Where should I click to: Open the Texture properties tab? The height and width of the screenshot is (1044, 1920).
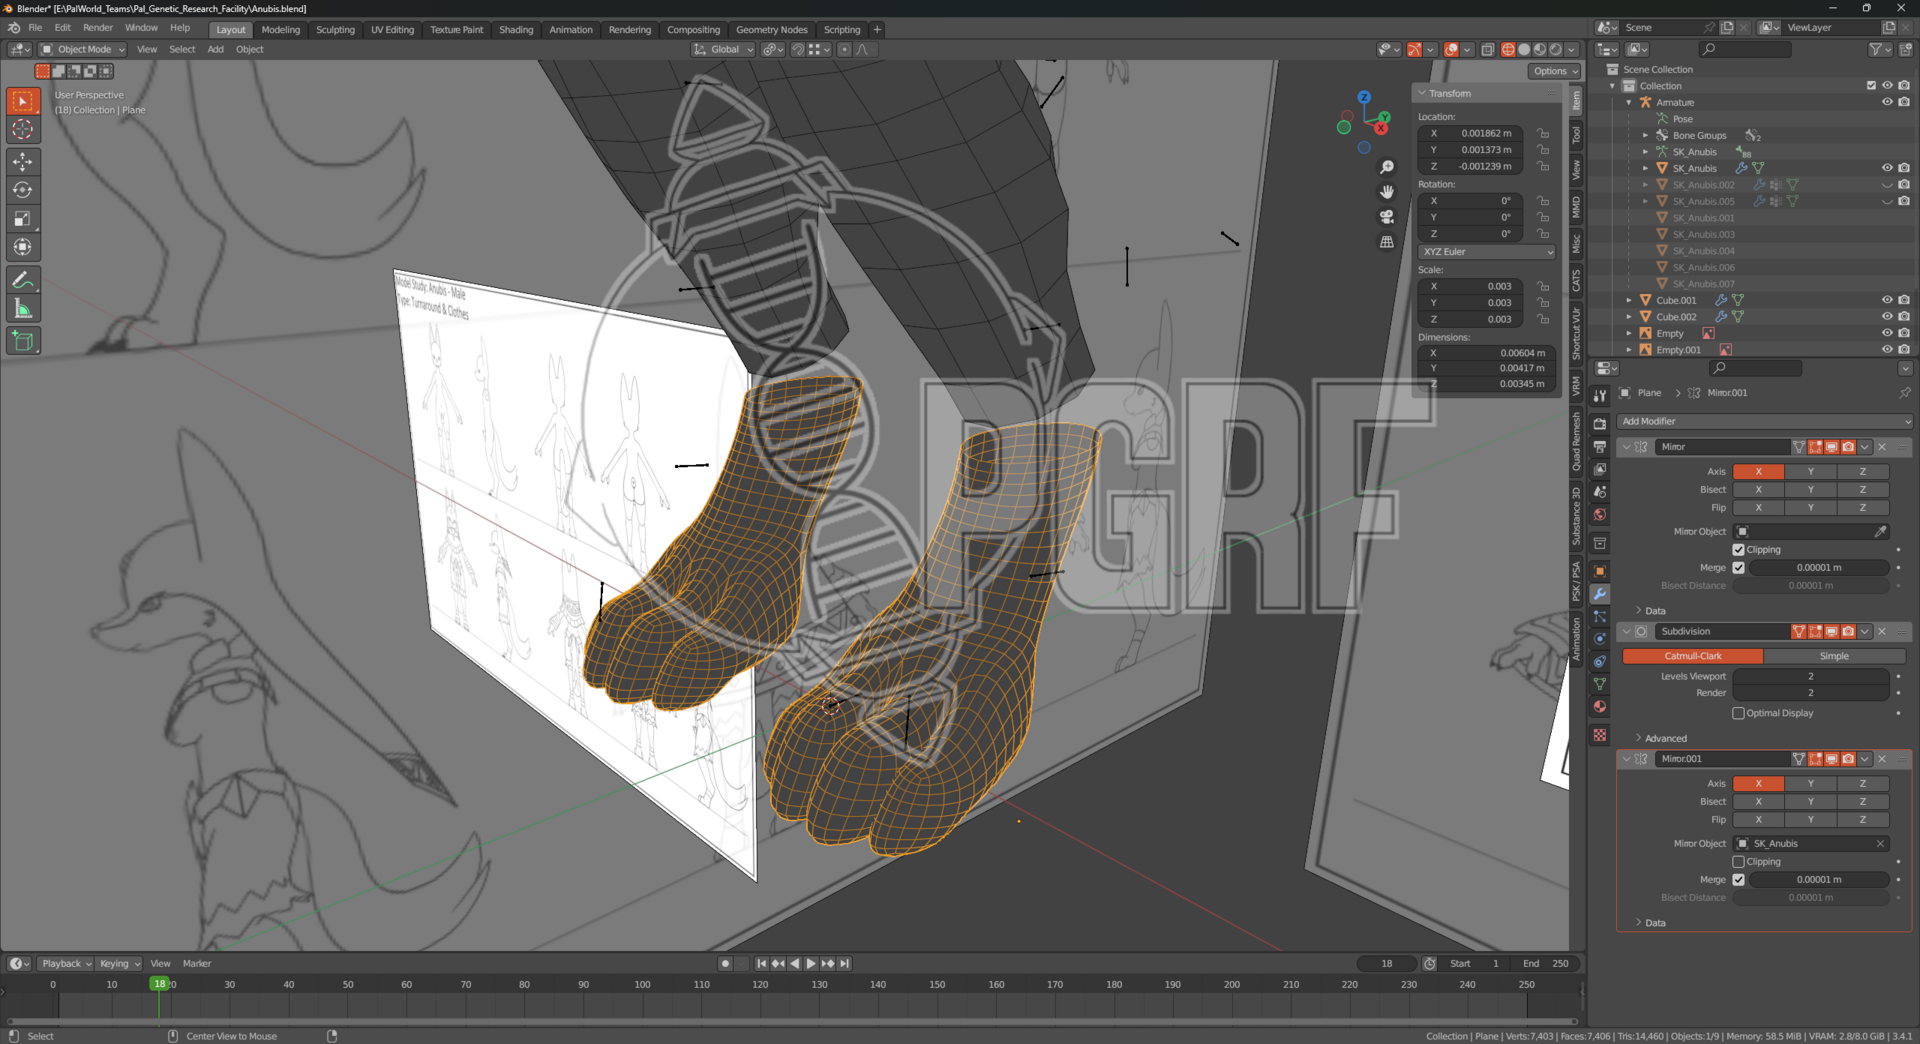click(x=1600, y=735)
